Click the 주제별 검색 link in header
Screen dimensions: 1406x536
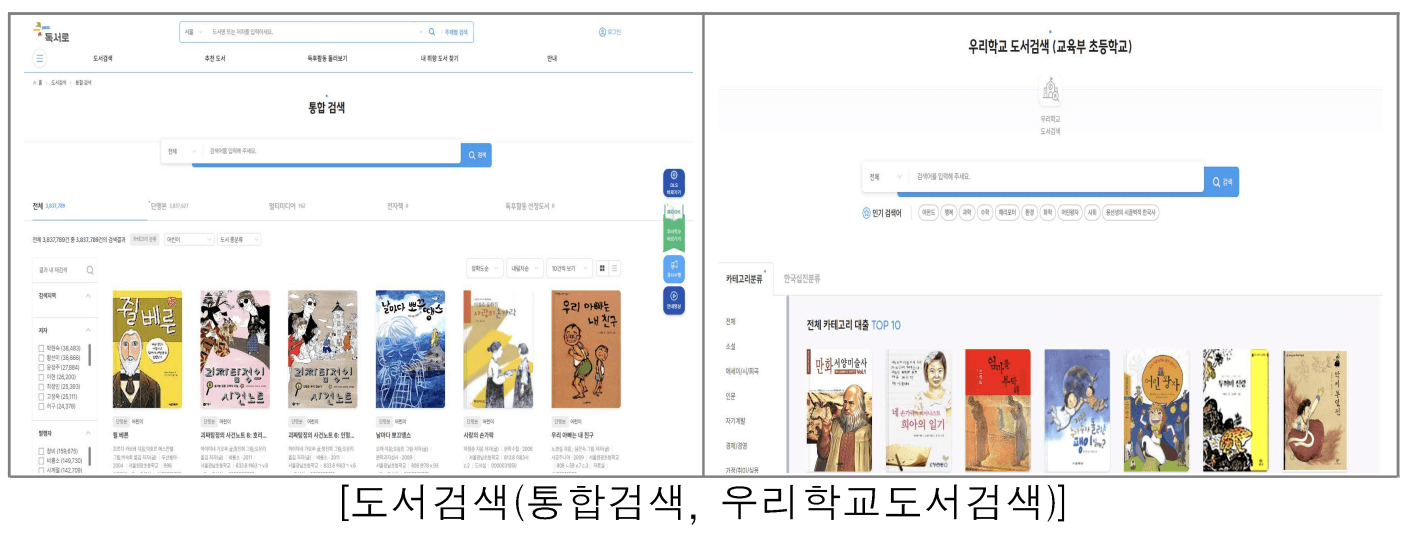(x=456, y=32)
